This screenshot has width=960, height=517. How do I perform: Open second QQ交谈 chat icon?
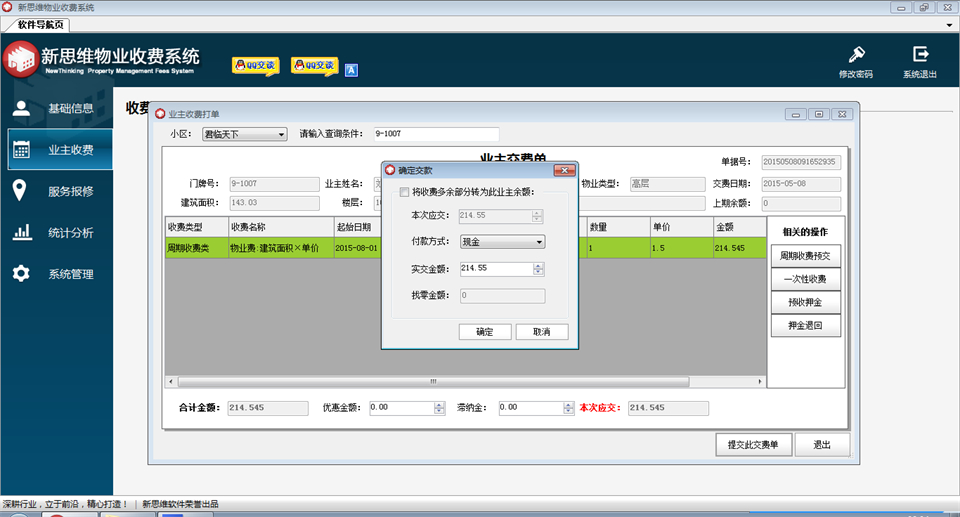pyautogui.click(x=315, y=66)
